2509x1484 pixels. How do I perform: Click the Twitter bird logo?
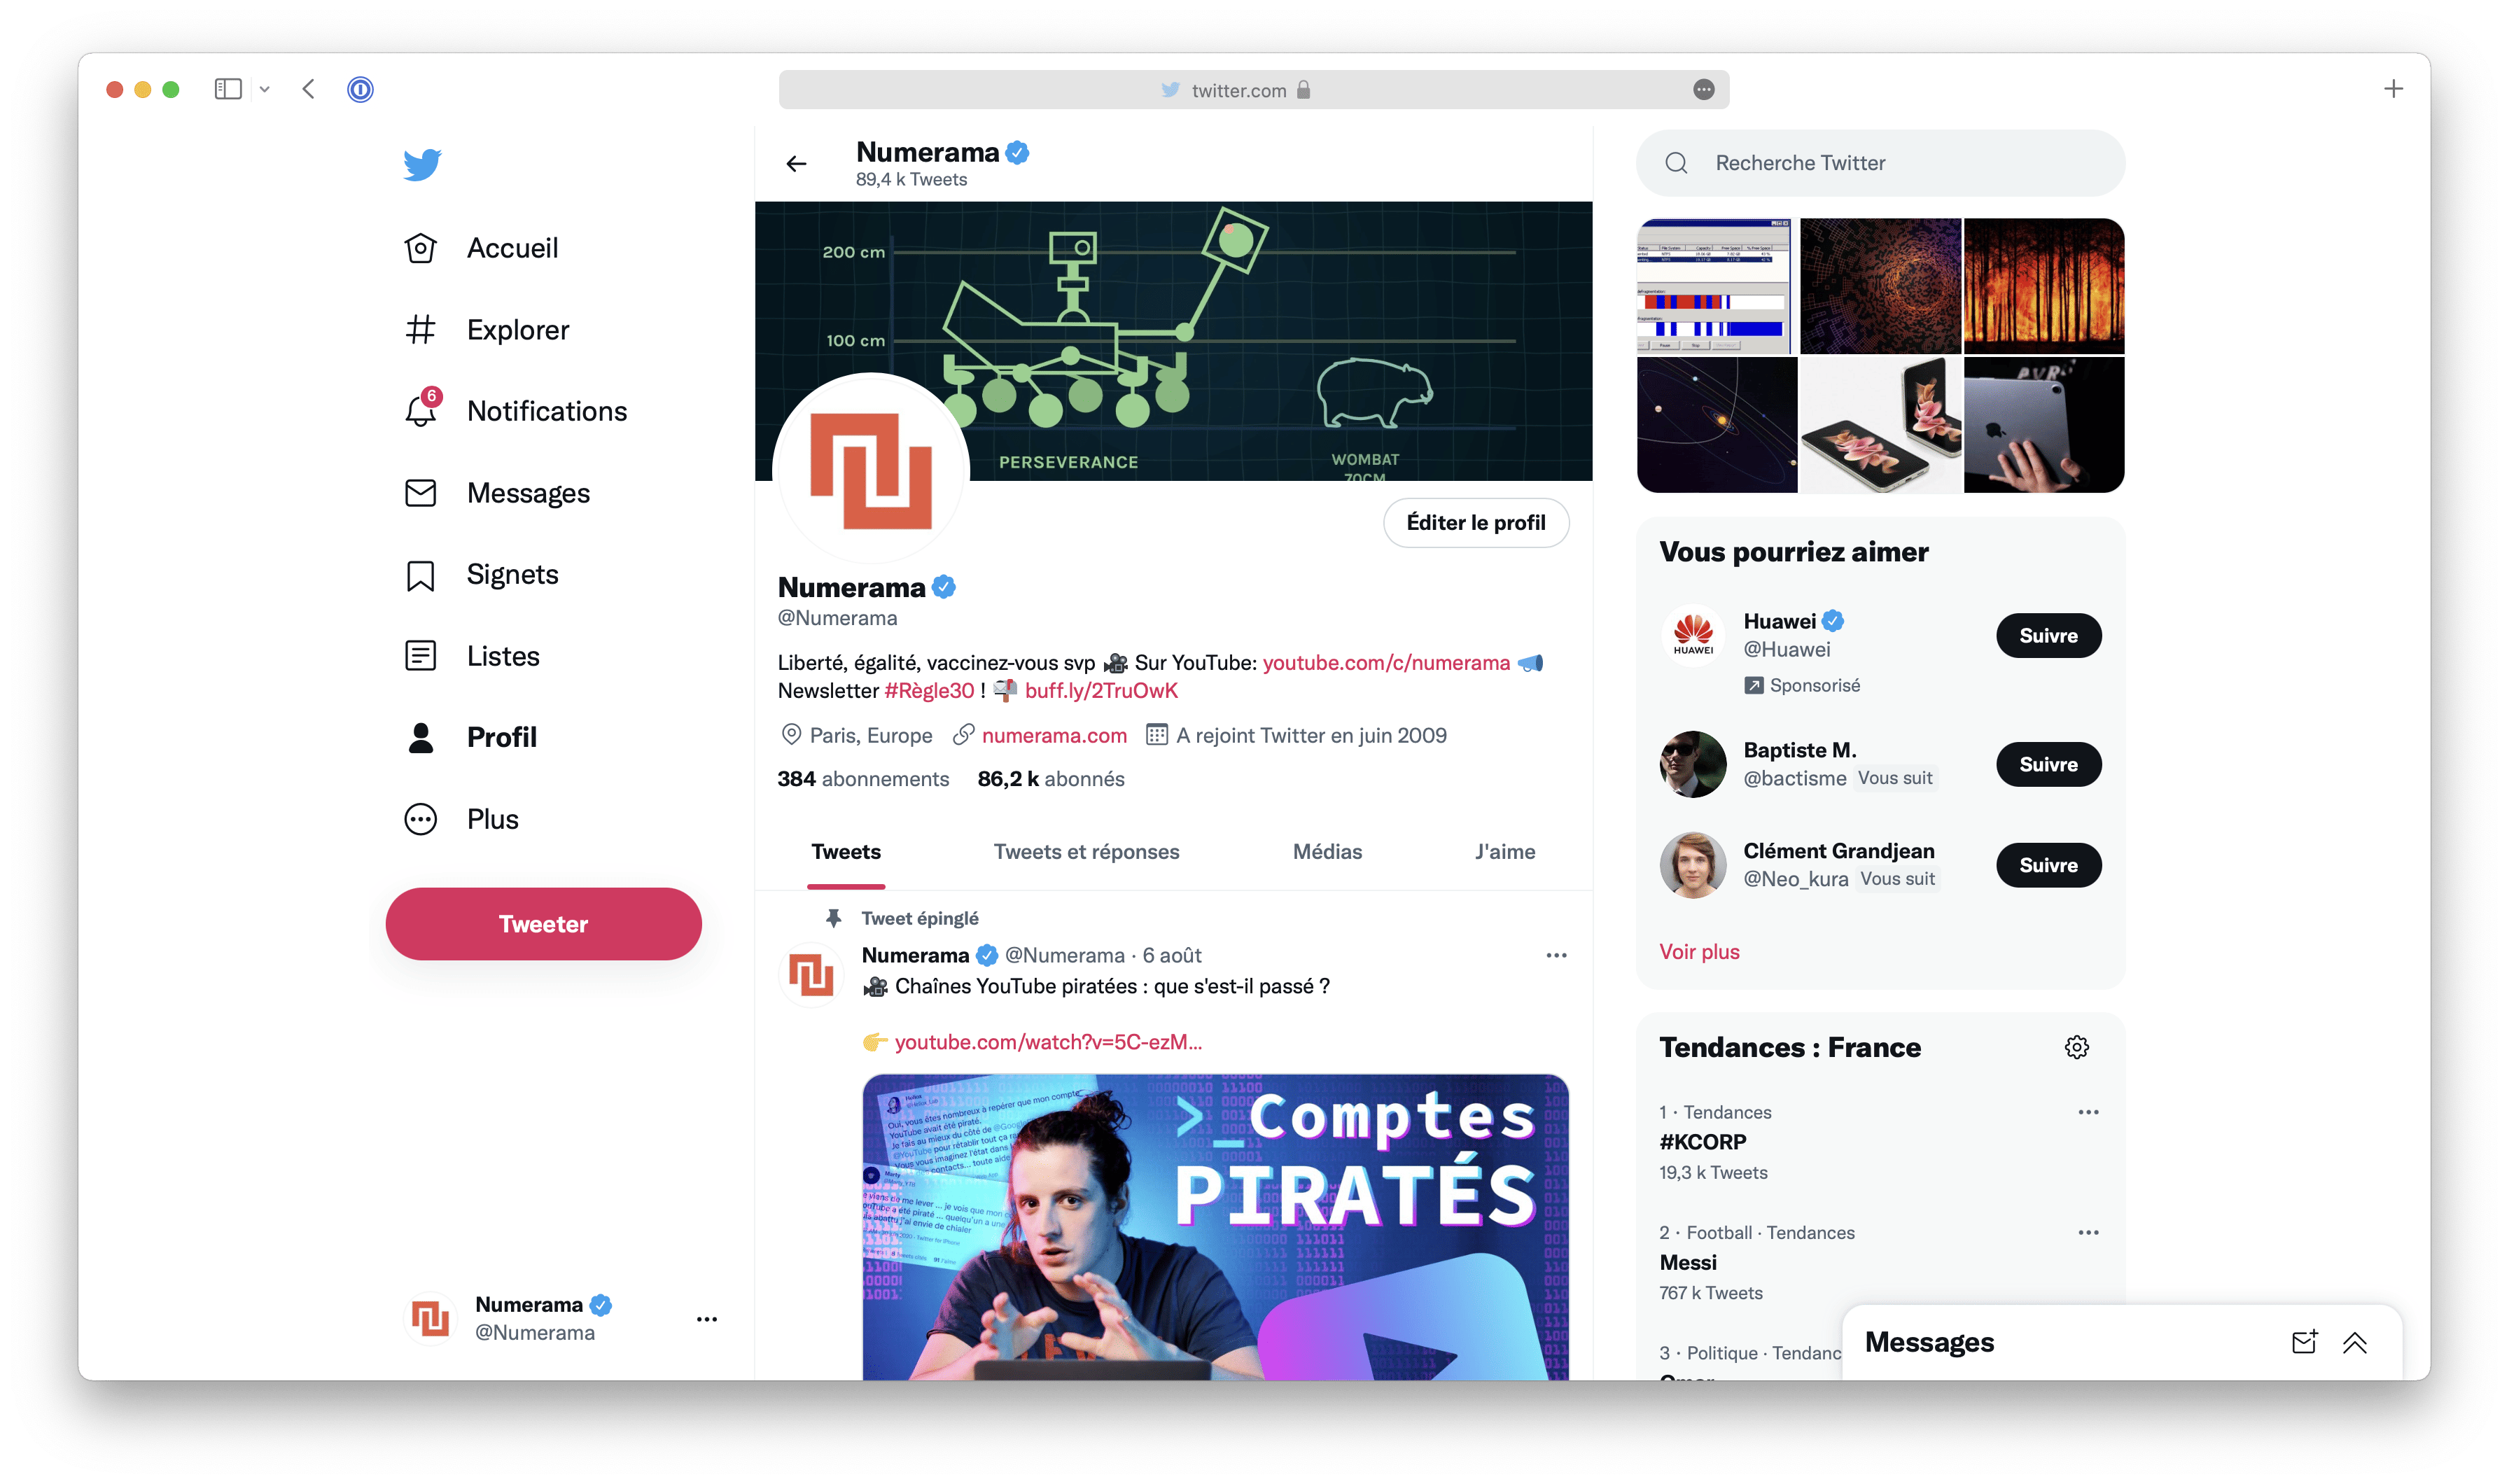(x=422, y=164)
